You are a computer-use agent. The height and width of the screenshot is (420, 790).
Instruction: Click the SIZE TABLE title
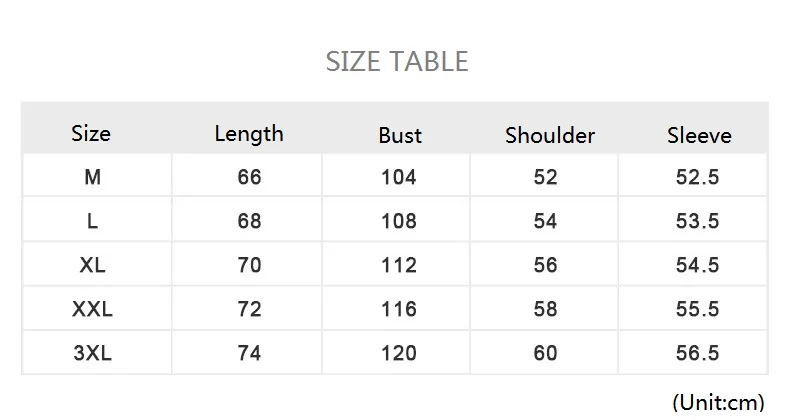coord(397,62)
